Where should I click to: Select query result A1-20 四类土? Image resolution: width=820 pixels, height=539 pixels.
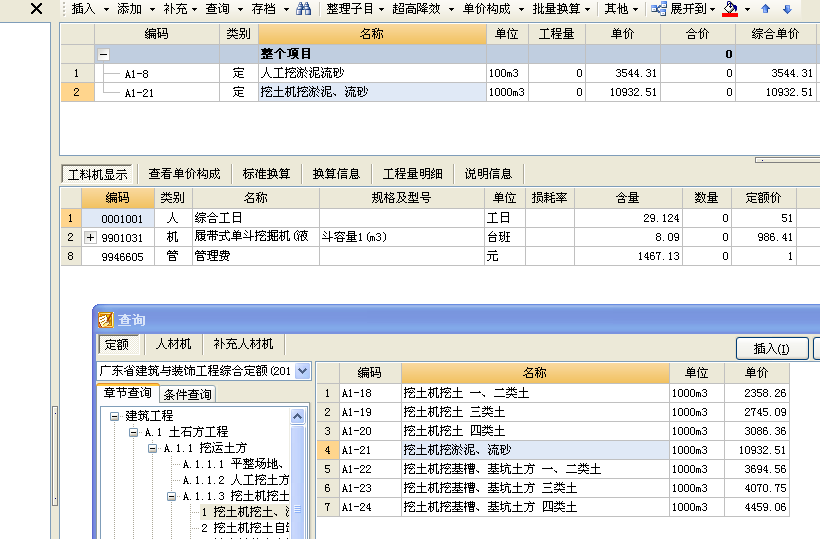coord(553,431)
